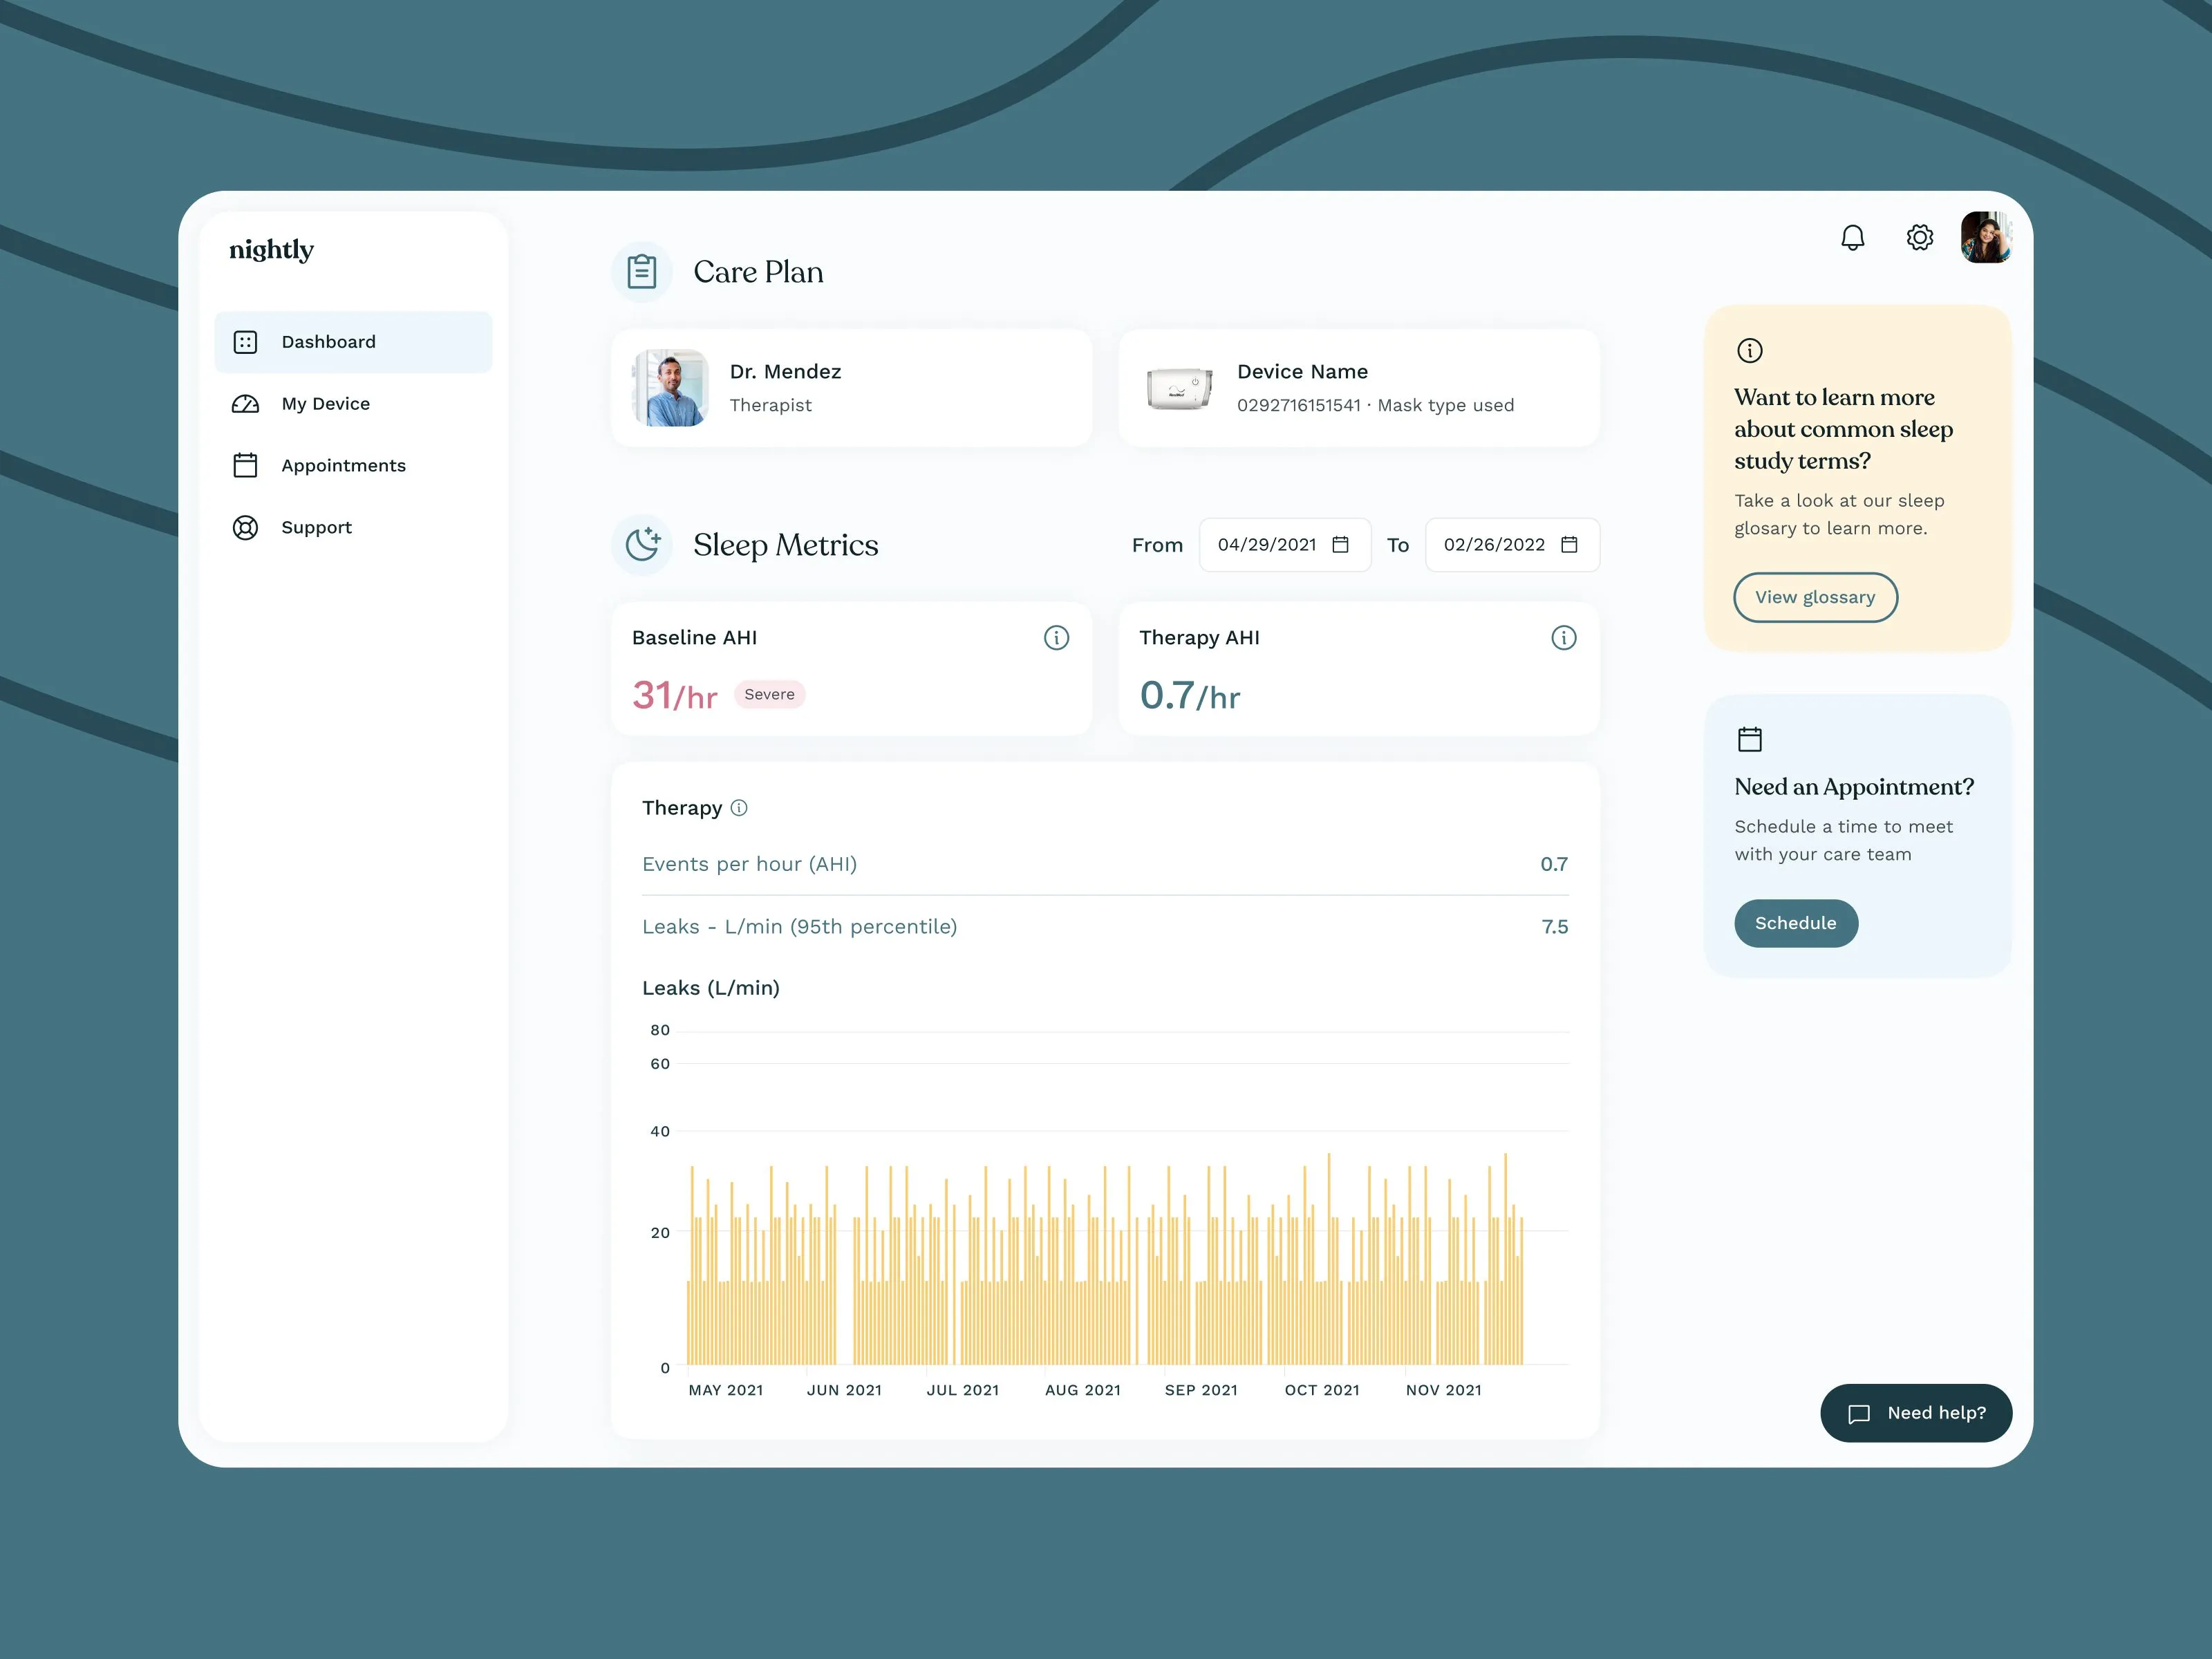Open Appointments page

tap(353, 465)
